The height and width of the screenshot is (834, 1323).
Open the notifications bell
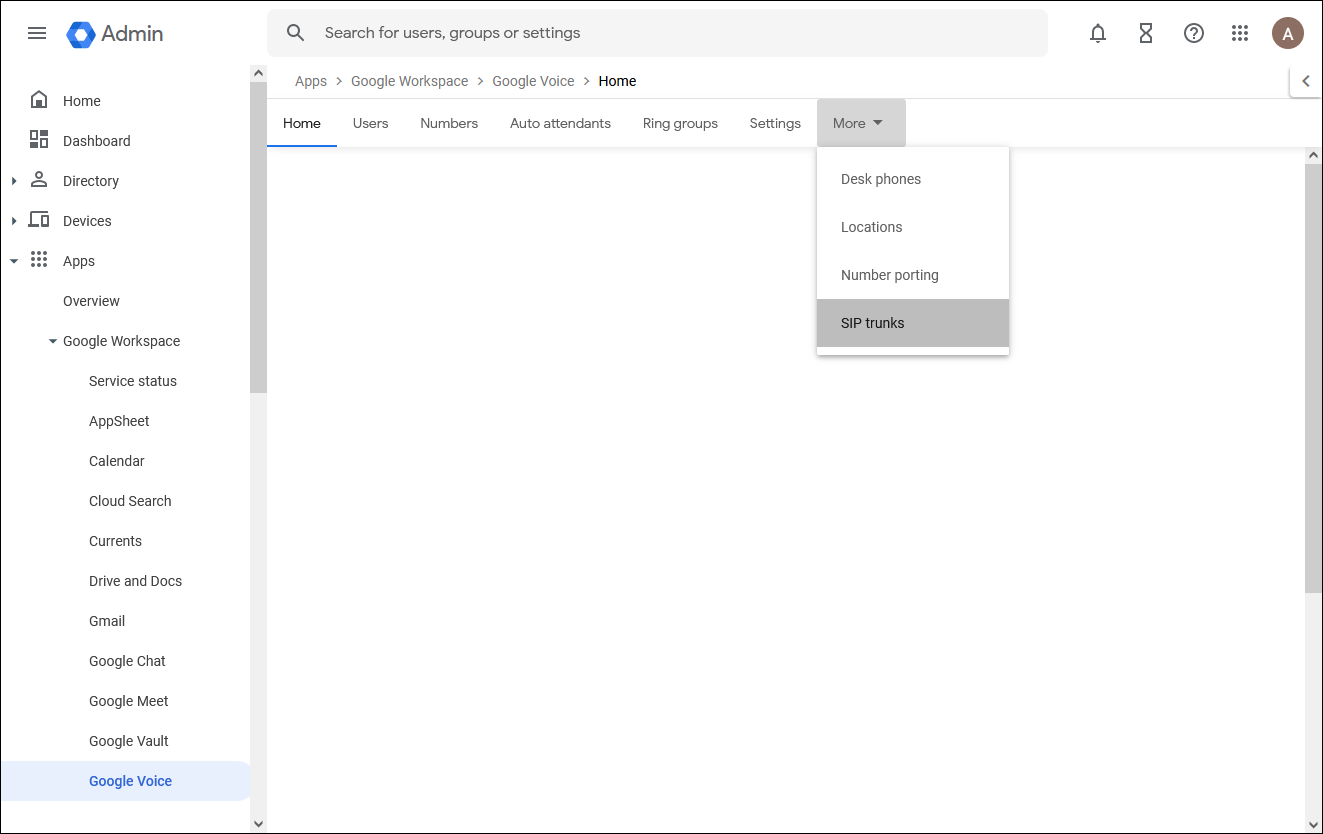click(x=1098, y=33)
